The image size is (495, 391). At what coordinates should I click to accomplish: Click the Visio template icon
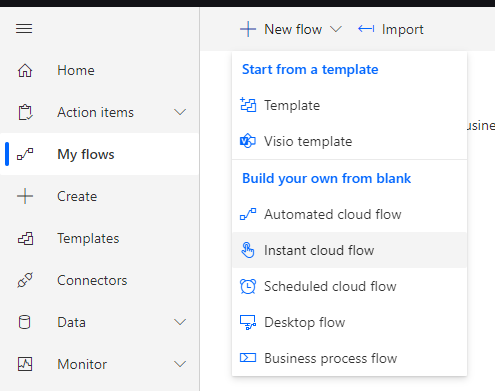click(x=248, y=141)
